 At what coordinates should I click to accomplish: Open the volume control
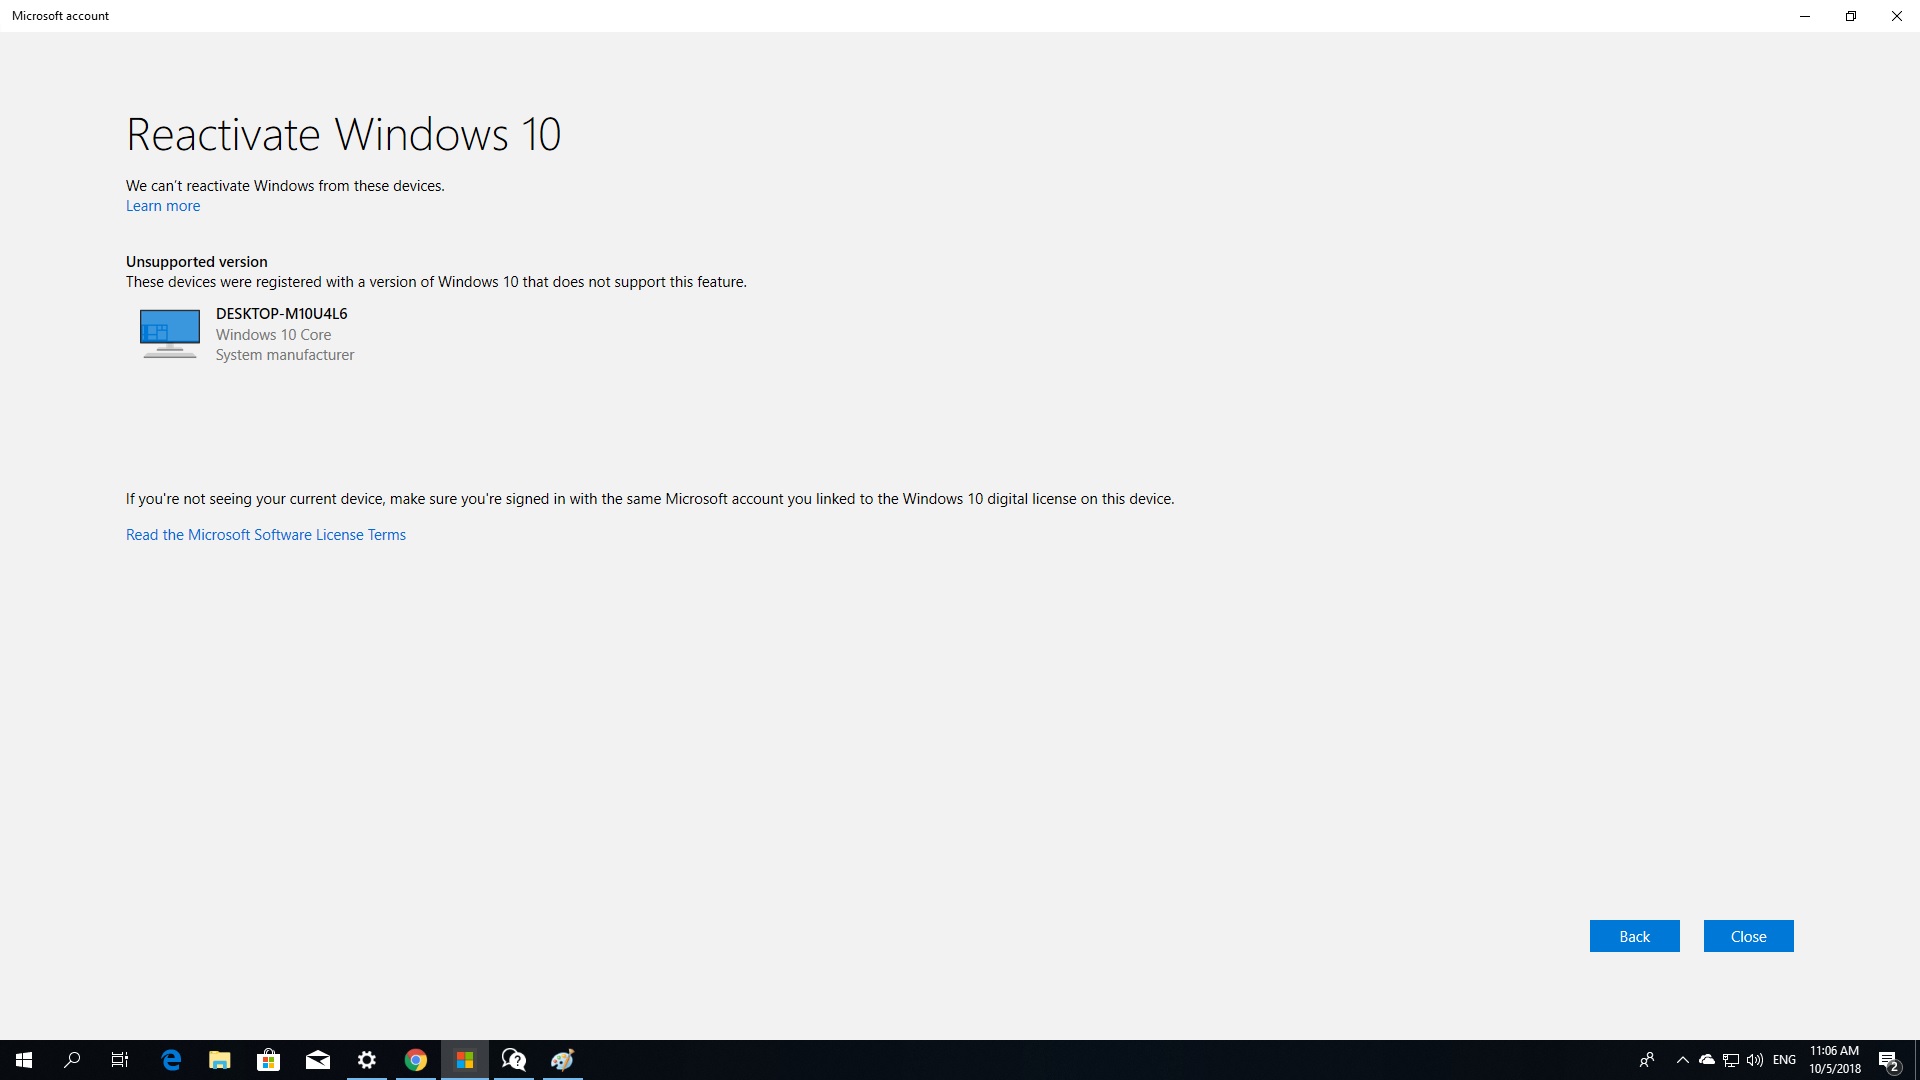[x=1755, y=1060]
